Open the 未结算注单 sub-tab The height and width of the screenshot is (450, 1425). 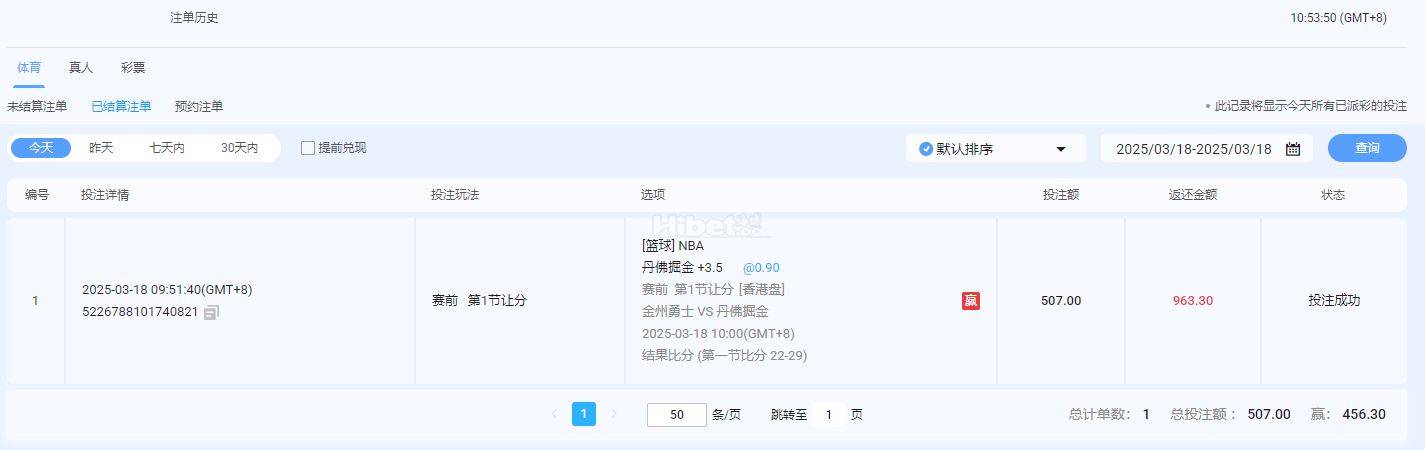tap(37, 106)
